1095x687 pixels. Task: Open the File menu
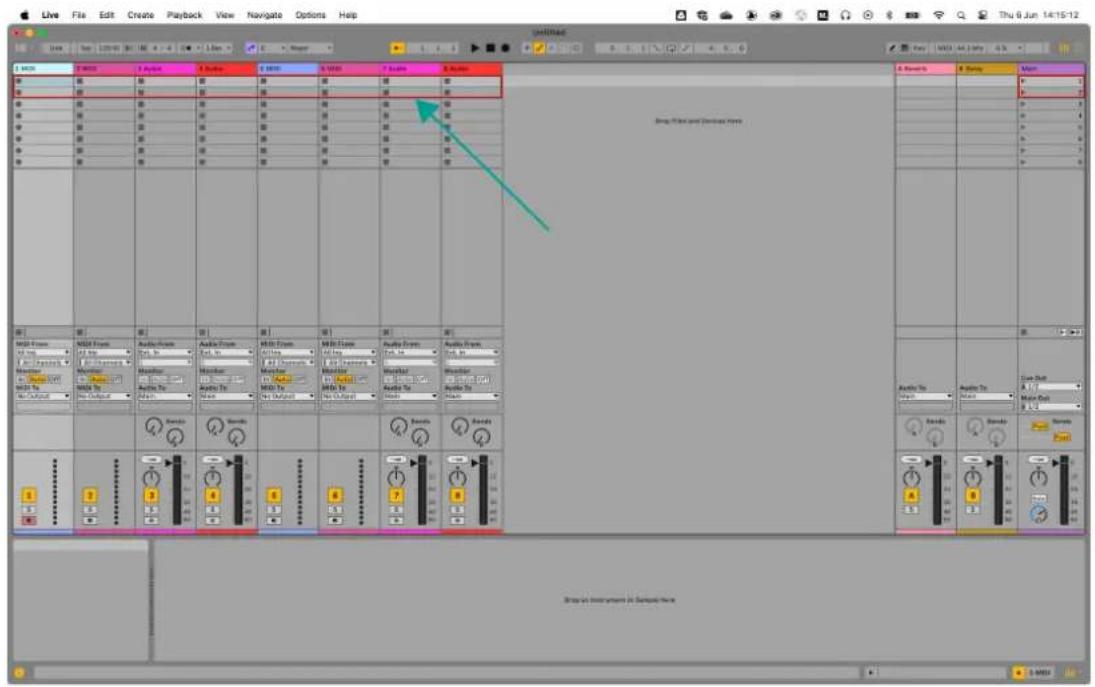pos(79,15)
